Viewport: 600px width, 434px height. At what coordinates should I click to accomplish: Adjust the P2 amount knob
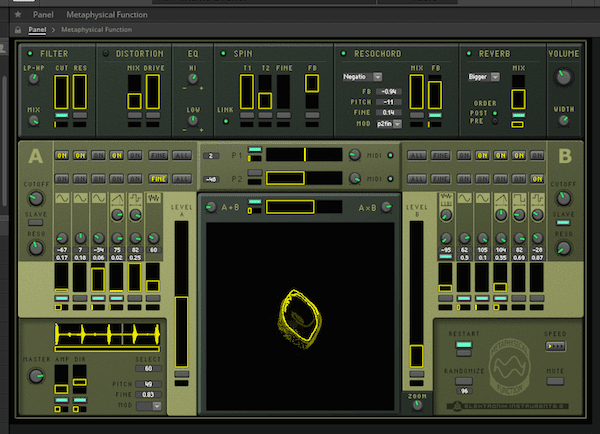click(355, 178)
